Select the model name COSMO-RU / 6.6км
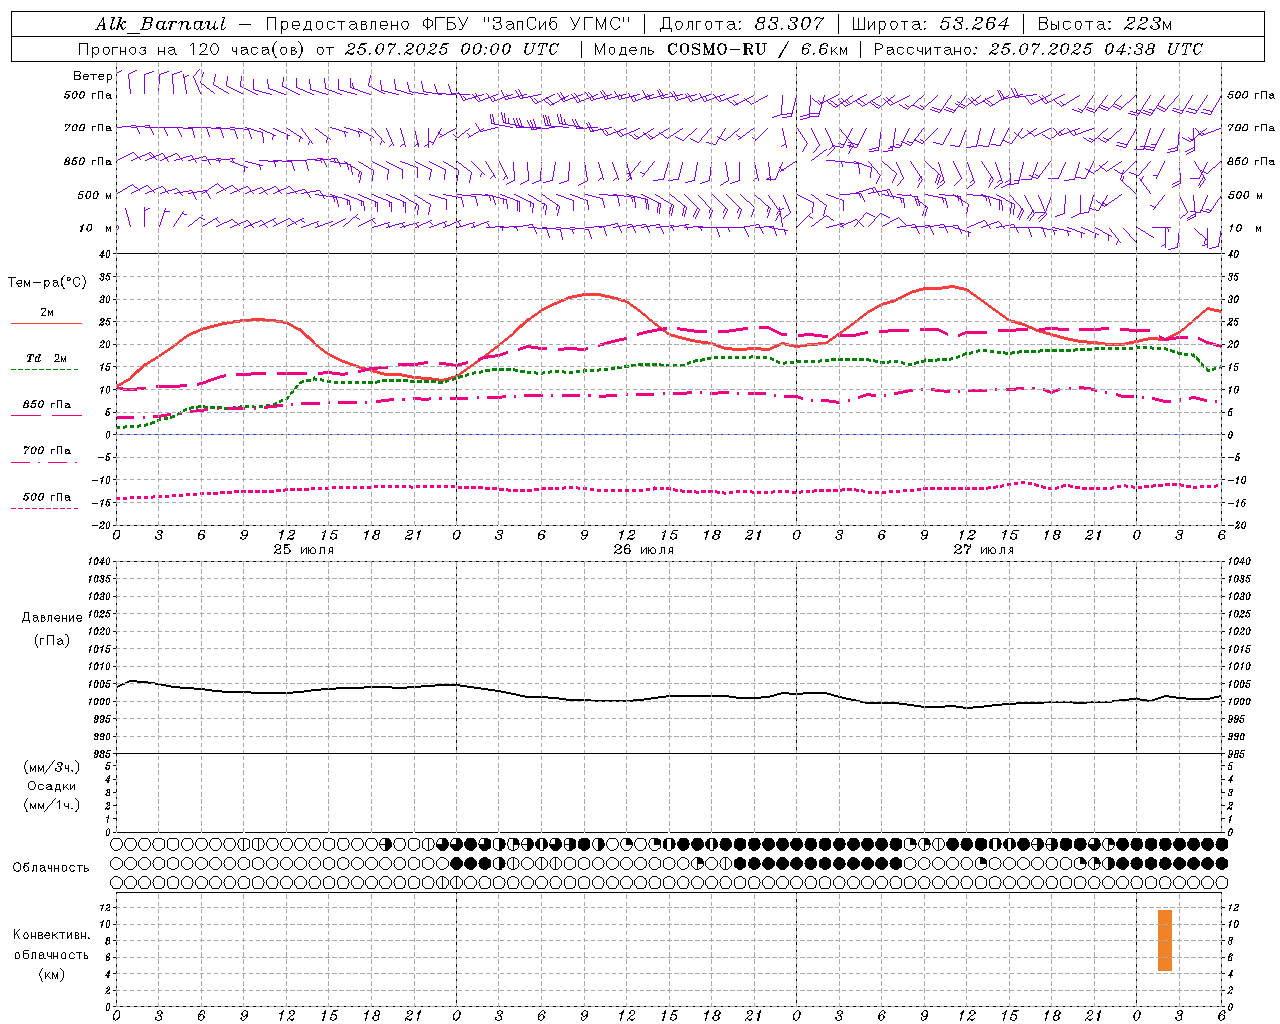1280x1024 pixels. pos(757,49)
